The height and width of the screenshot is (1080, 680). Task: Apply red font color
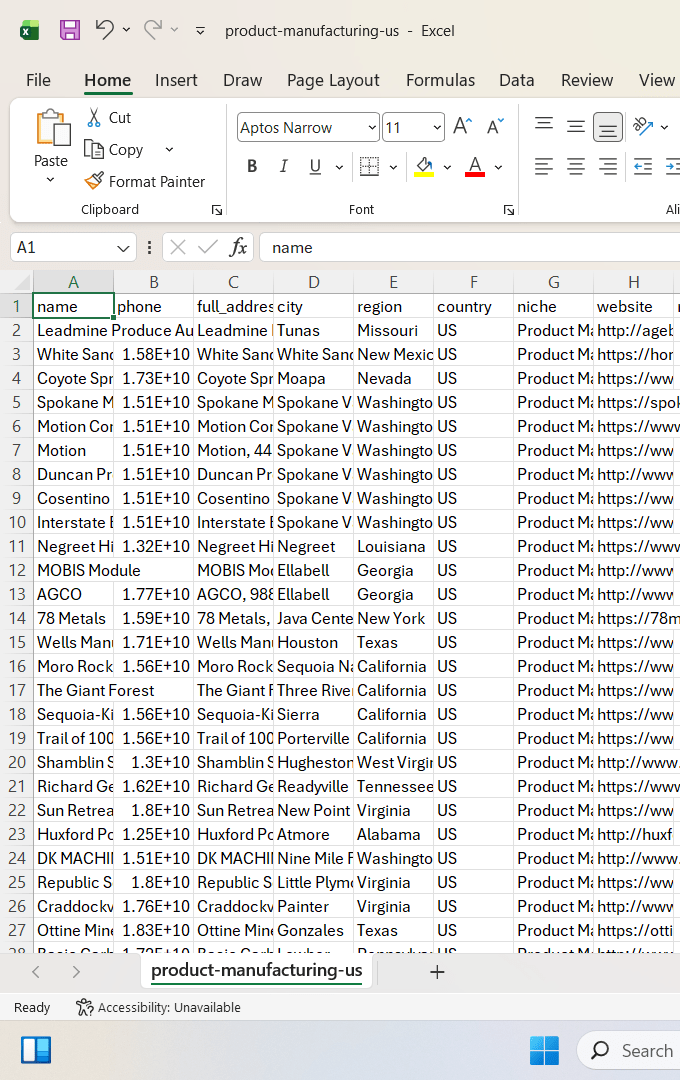(x=475, y=167)
